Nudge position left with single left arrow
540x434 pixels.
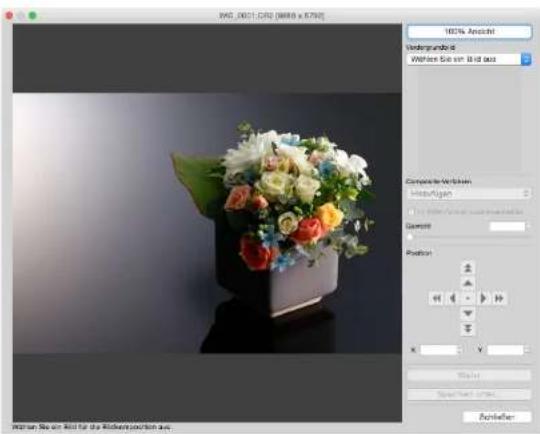pyautogui.click(x=453, y=298)
